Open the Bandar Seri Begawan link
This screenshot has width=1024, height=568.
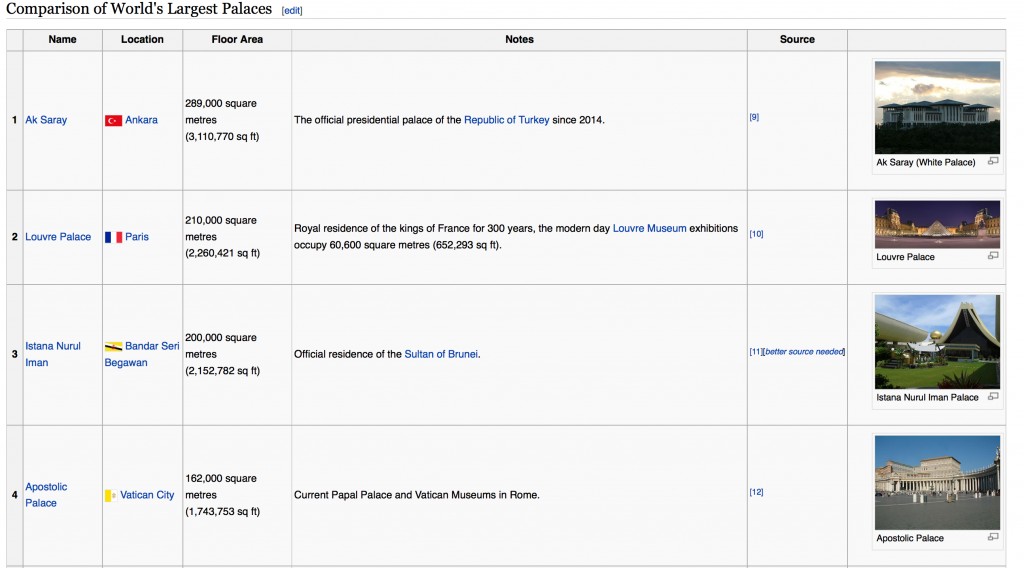click(x=151, y=346)
